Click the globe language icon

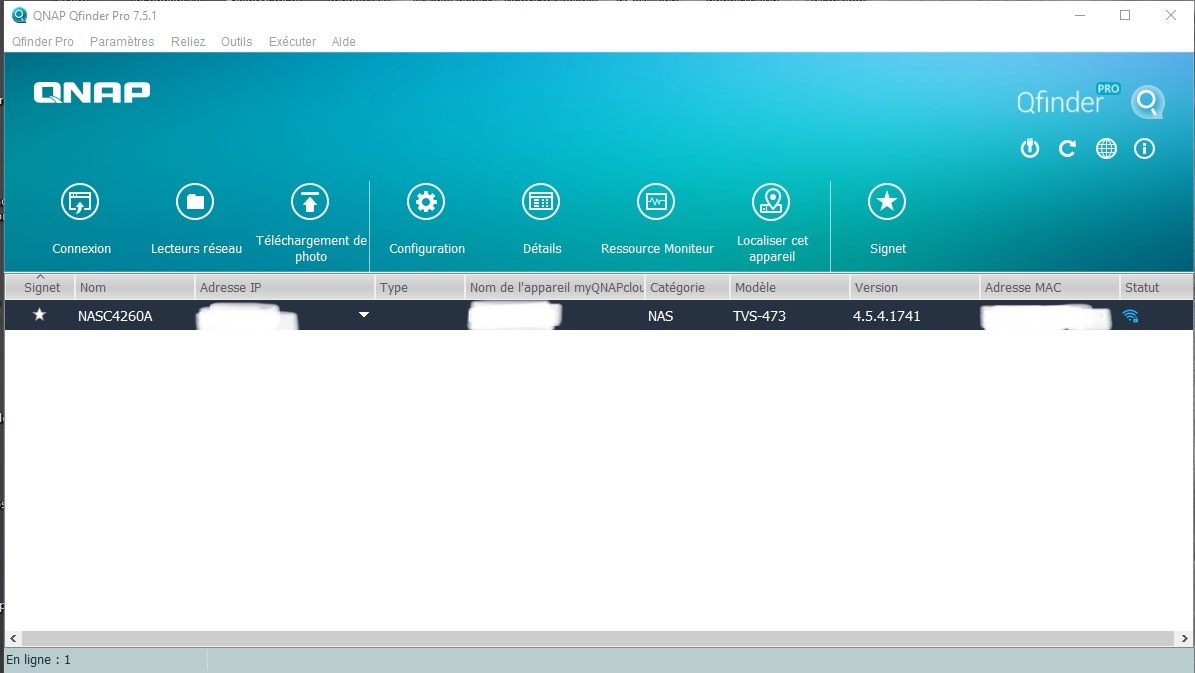[x=1107, y=149]
